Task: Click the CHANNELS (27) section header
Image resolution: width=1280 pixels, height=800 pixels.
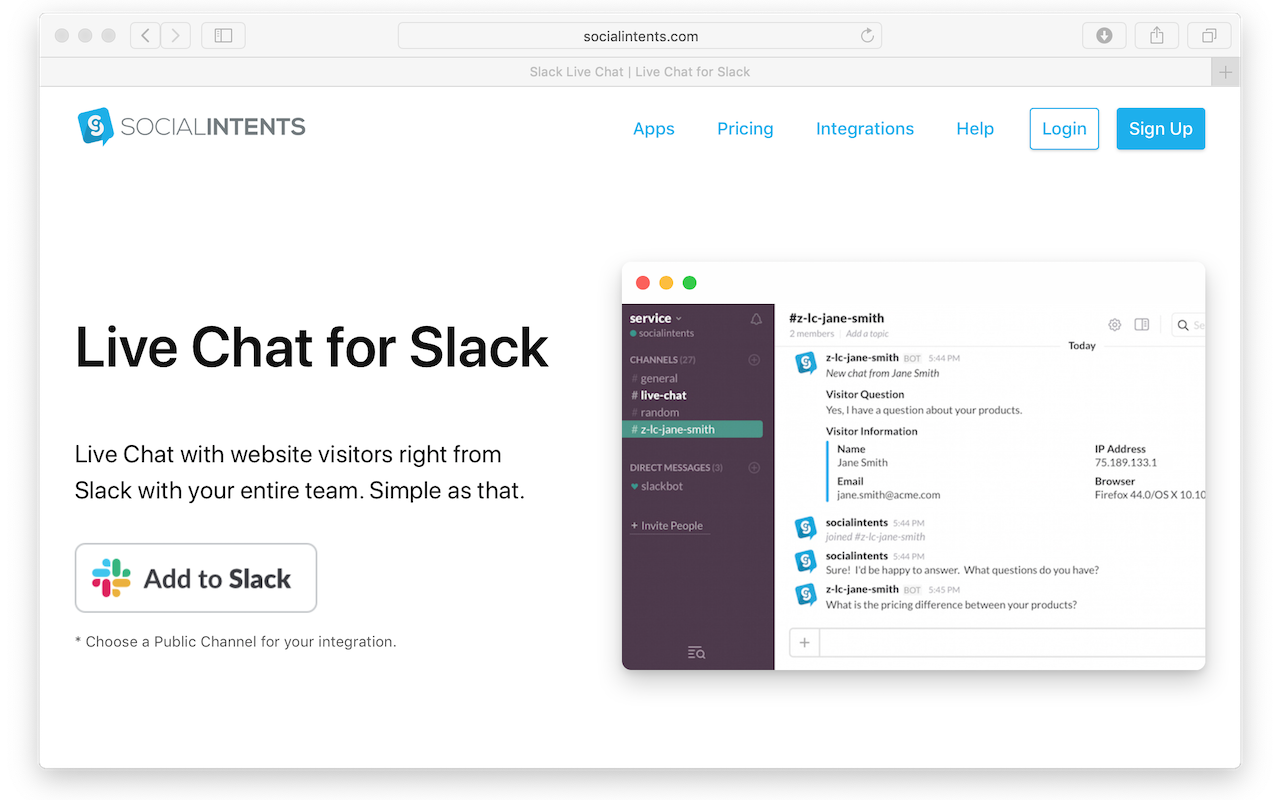Action: coord(663,360)
